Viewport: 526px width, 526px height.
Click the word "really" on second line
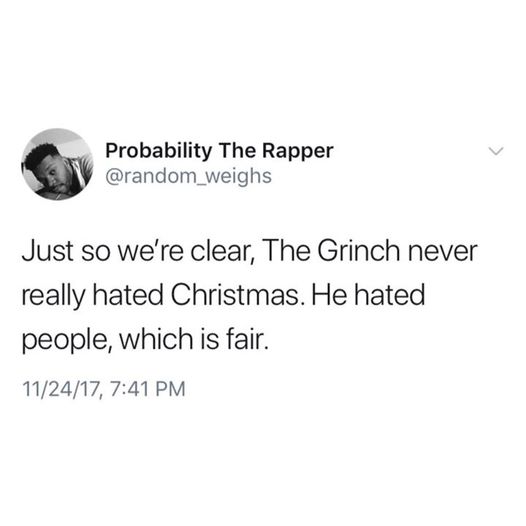click(53, 297)
